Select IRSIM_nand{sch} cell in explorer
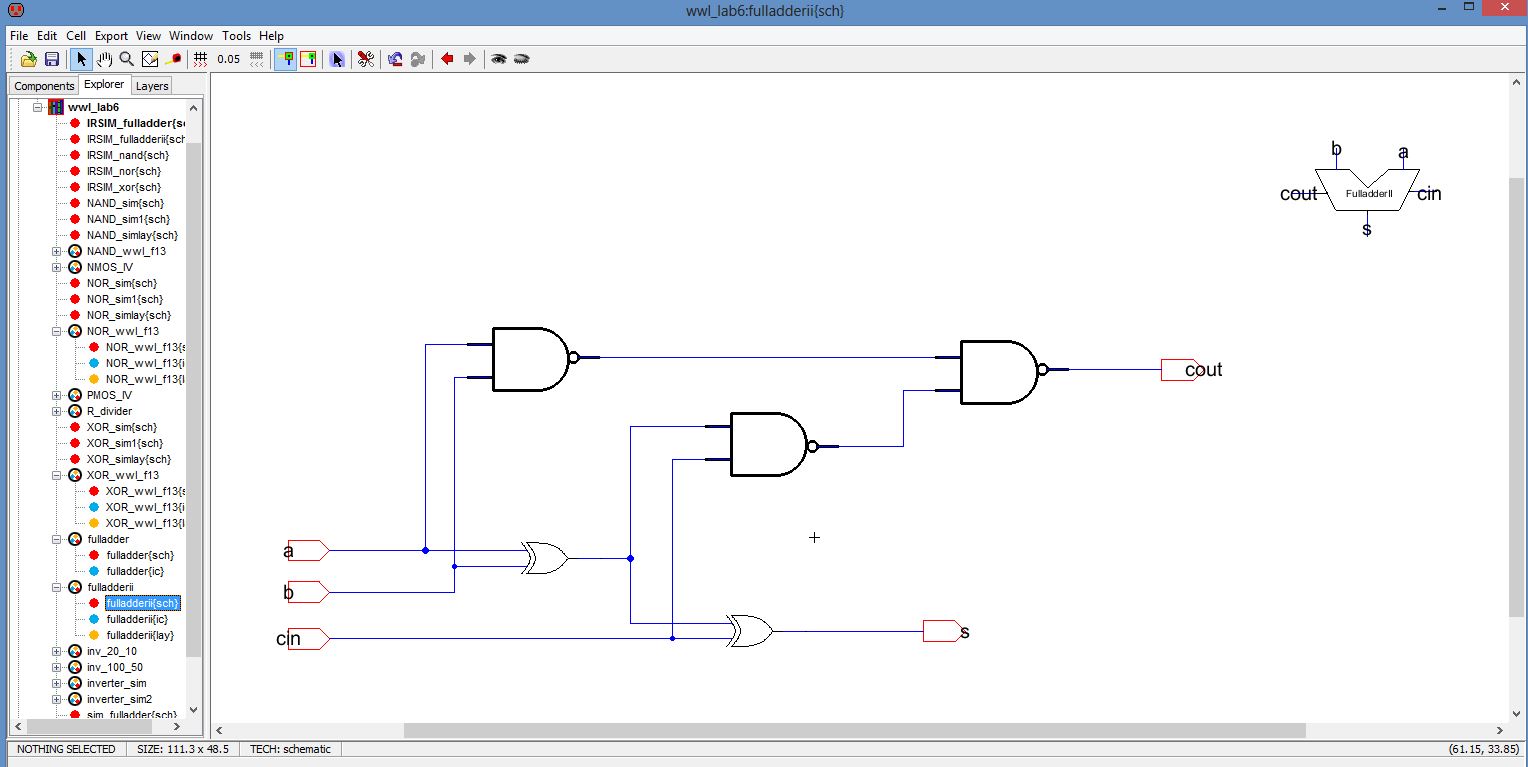 click(x=127, y=155)
